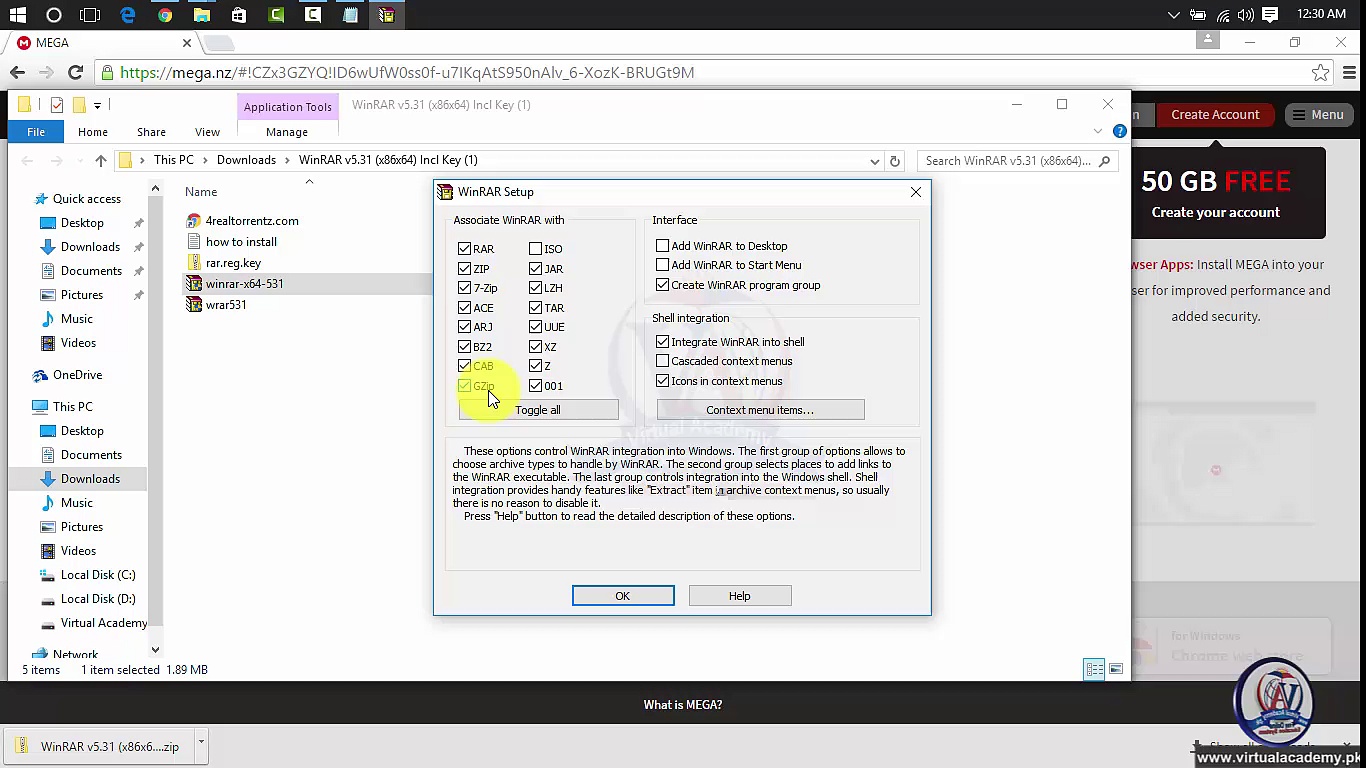Toggle the TAR association checkbox

coord(535,308)
